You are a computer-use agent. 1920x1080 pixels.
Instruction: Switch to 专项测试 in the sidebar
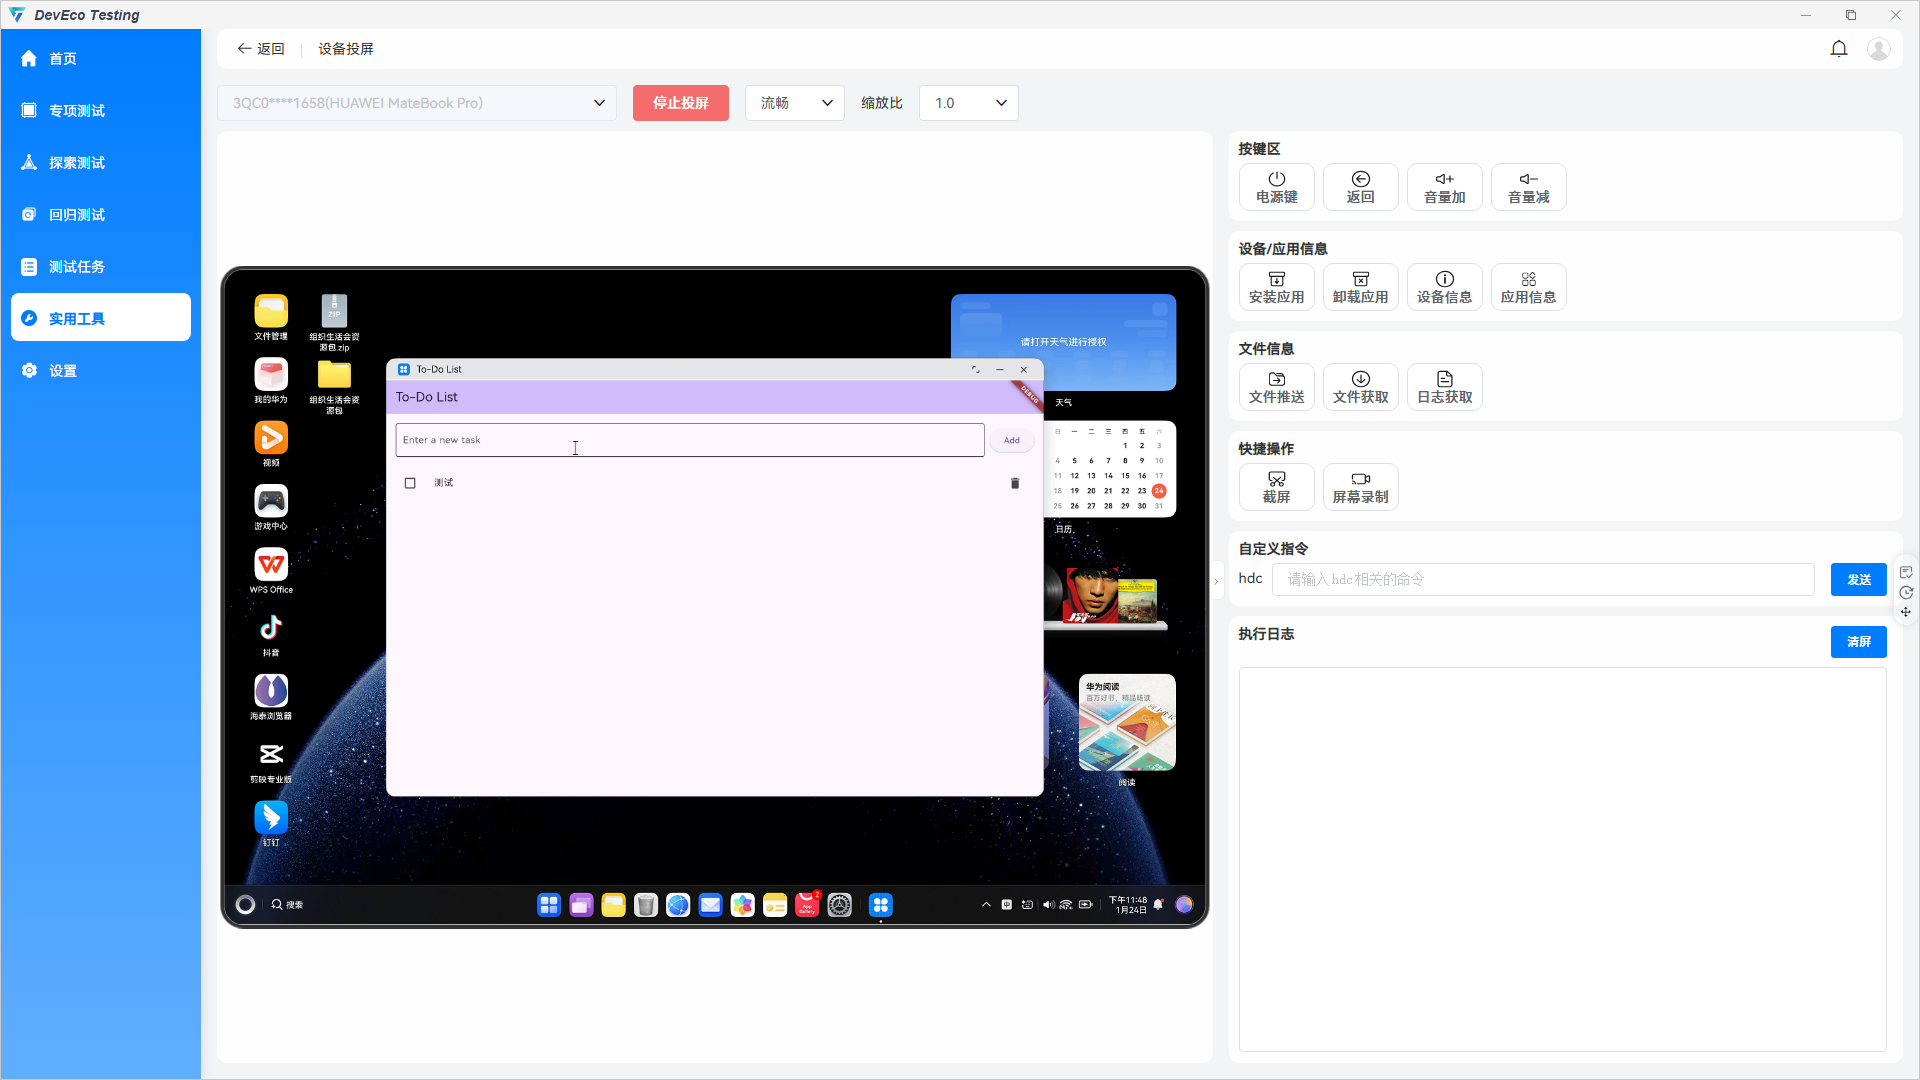[77, 110]
